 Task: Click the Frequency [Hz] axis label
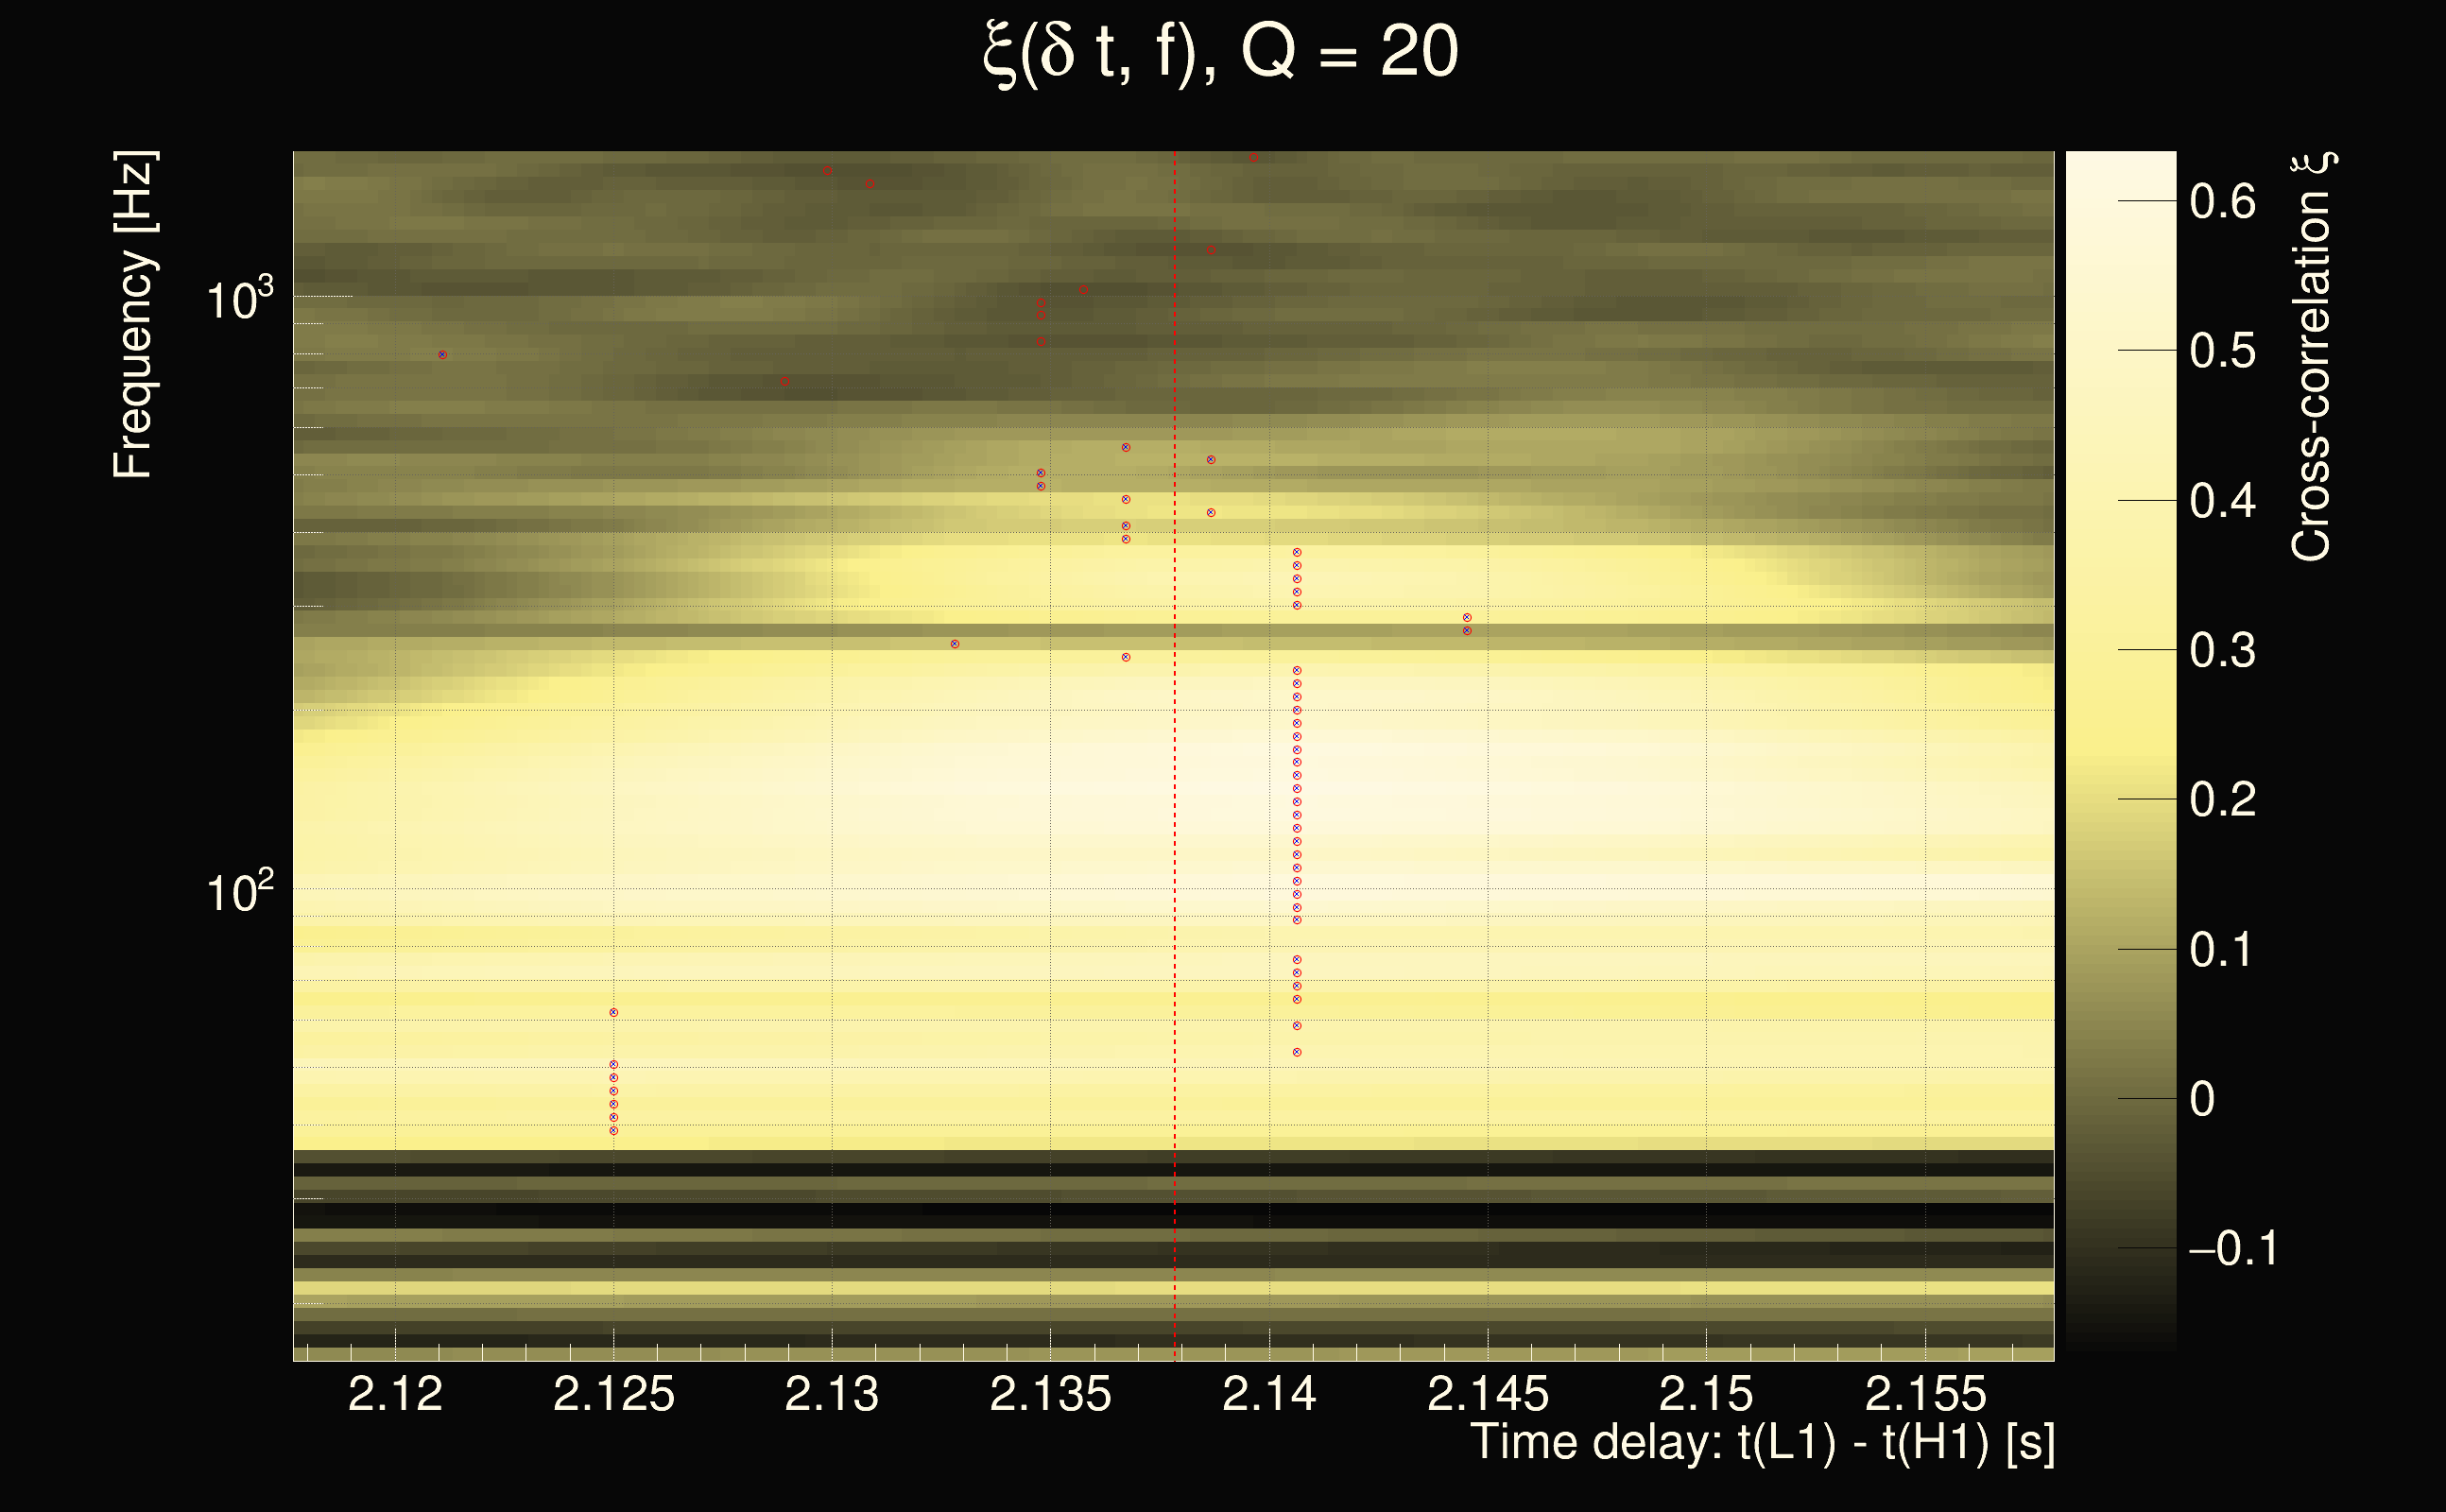pyautogui.click(x=133, y=315)
